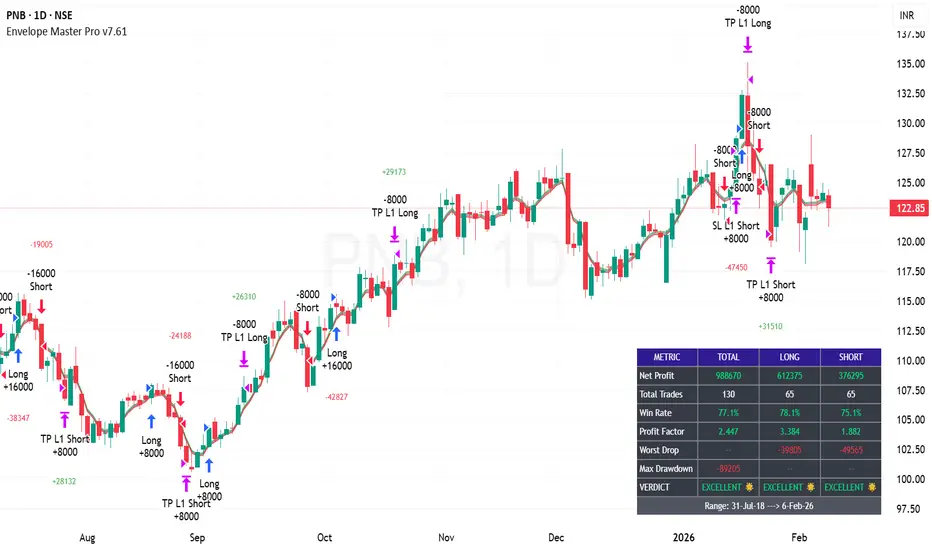The image size is (932, 550).
Task: Click the sun icon beside TOTAL verdict EXCELLENT
Action: click(751, 488)
